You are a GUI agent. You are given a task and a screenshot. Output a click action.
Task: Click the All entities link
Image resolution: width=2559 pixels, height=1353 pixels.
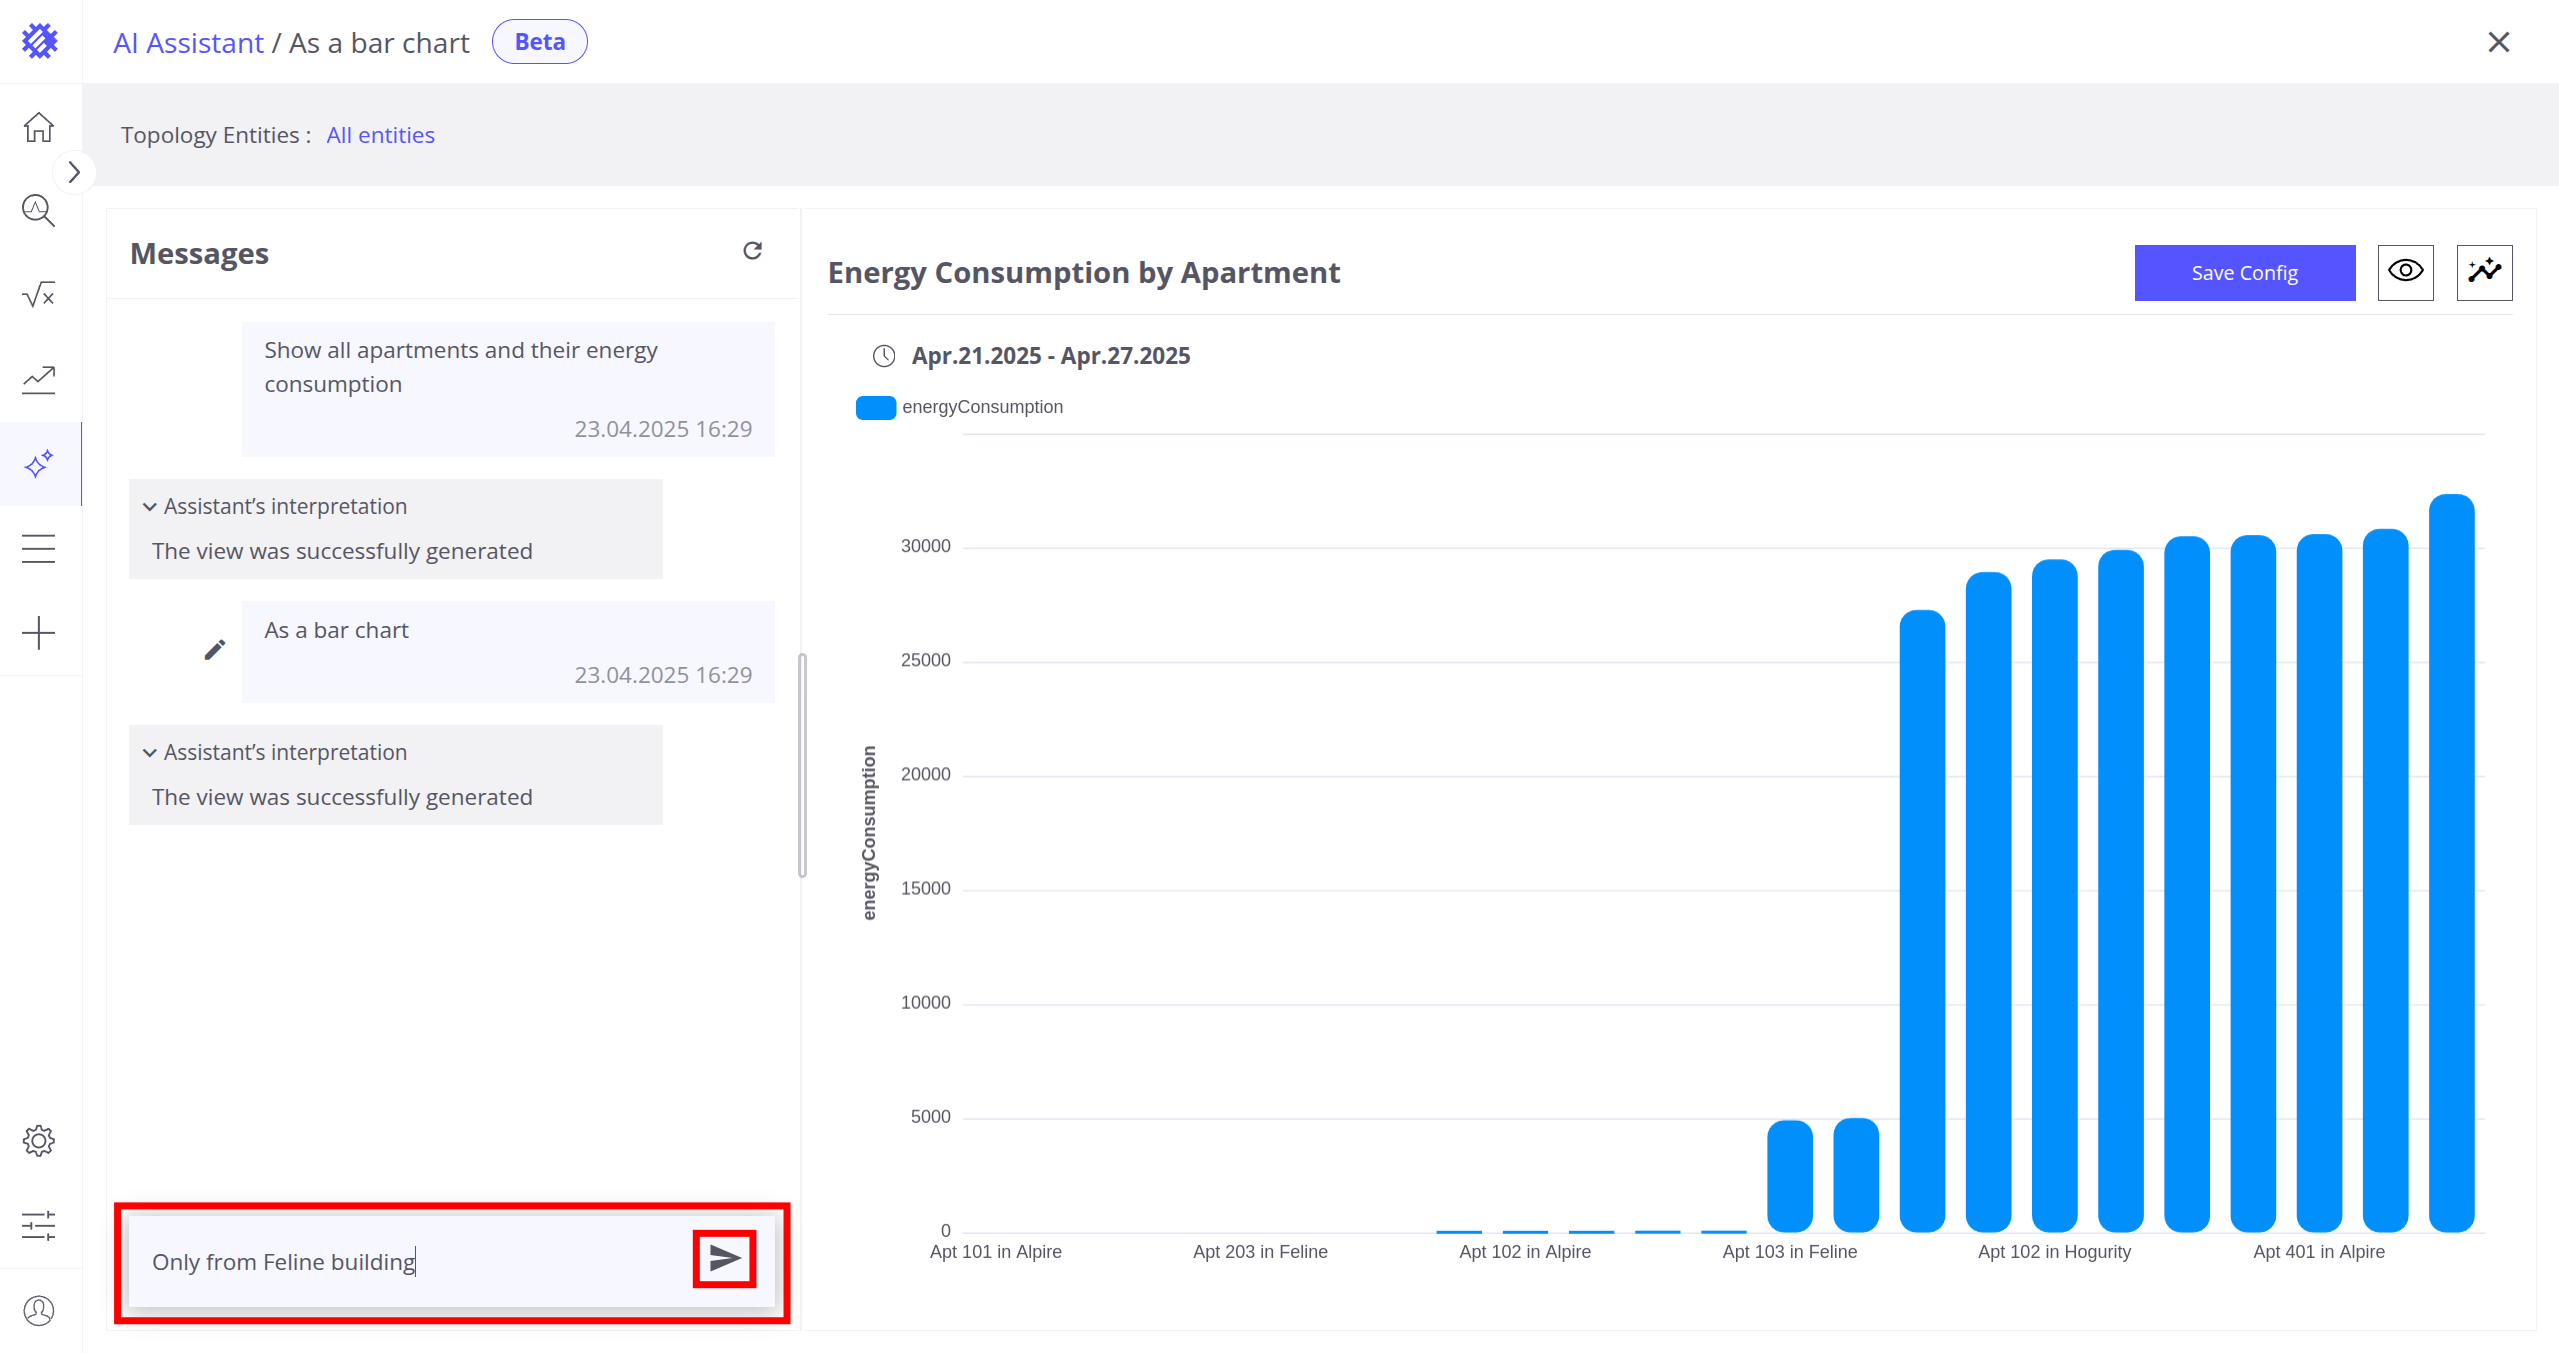pyautogui.click(x=380, y=135)
